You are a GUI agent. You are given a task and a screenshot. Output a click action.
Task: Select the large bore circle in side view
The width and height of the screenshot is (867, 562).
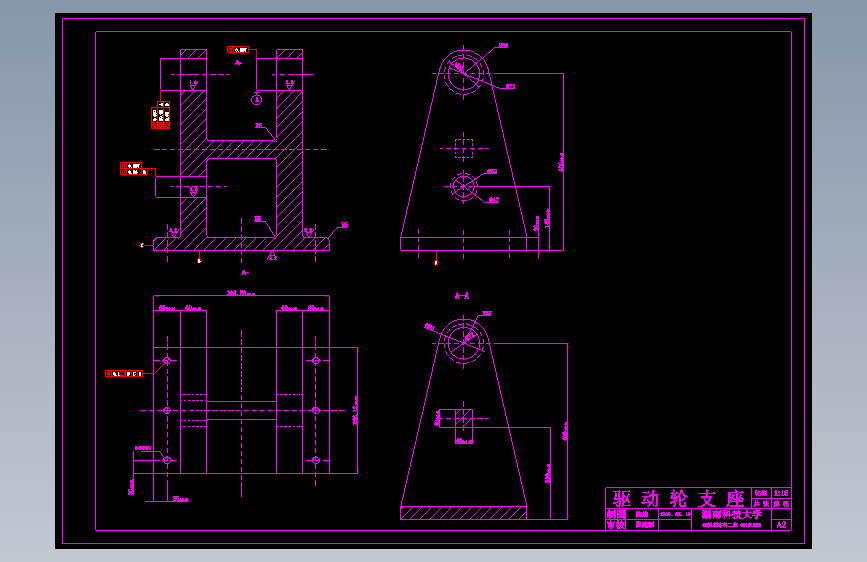463,73
